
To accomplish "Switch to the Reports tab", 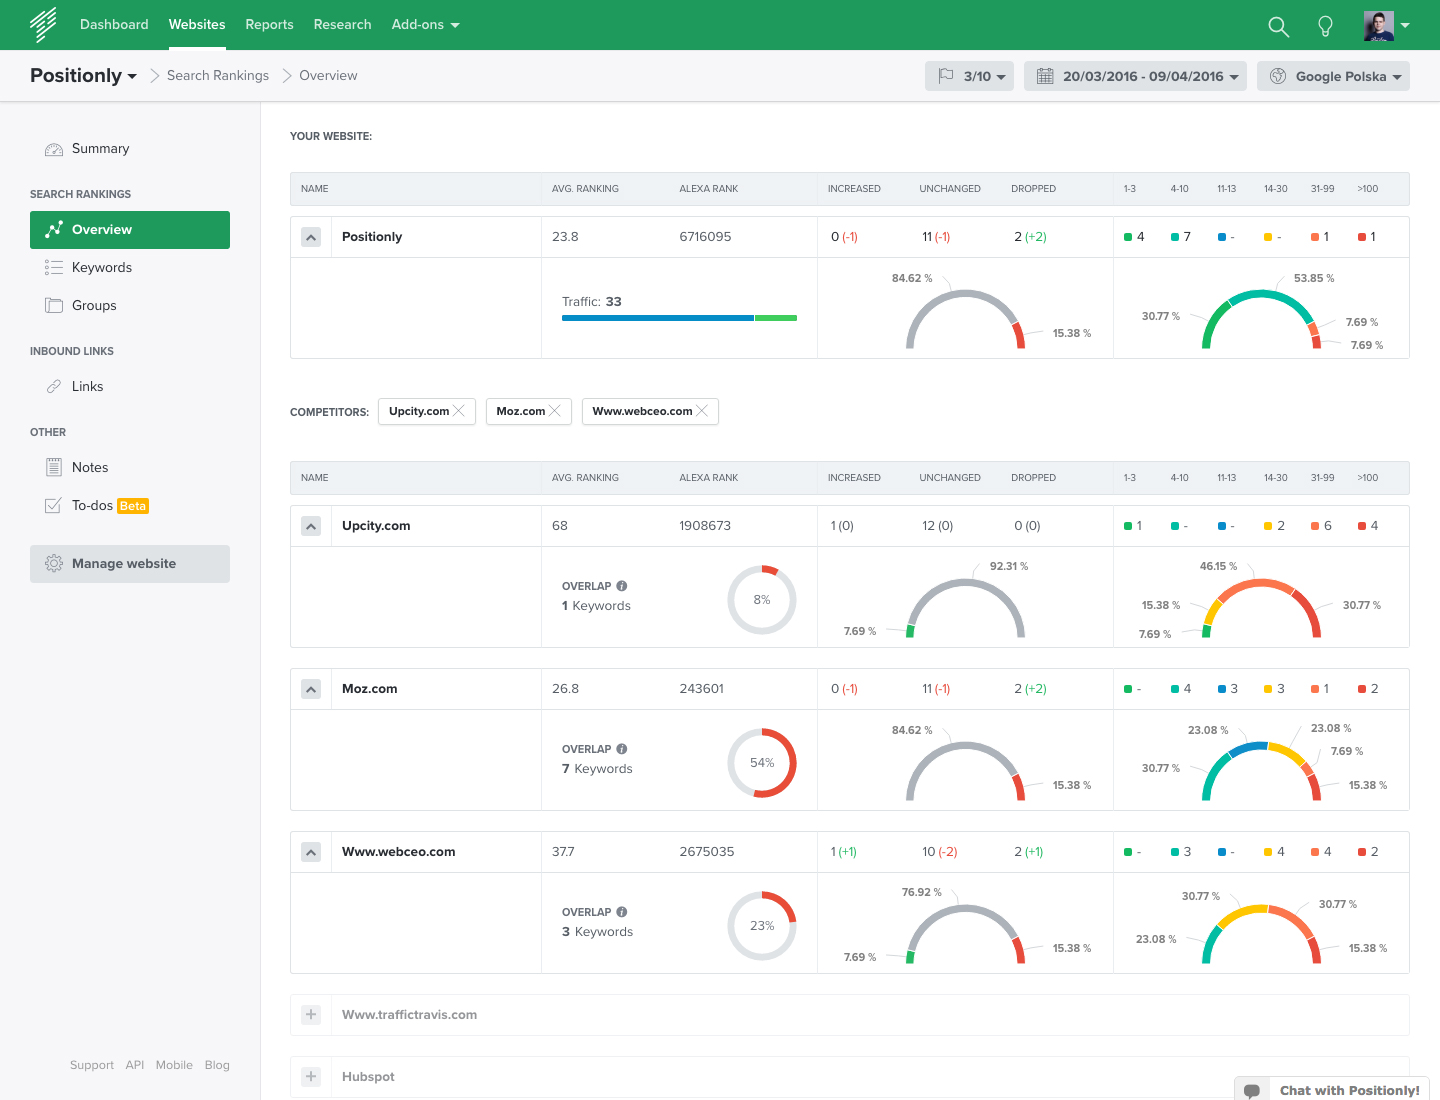I will 269,25.
